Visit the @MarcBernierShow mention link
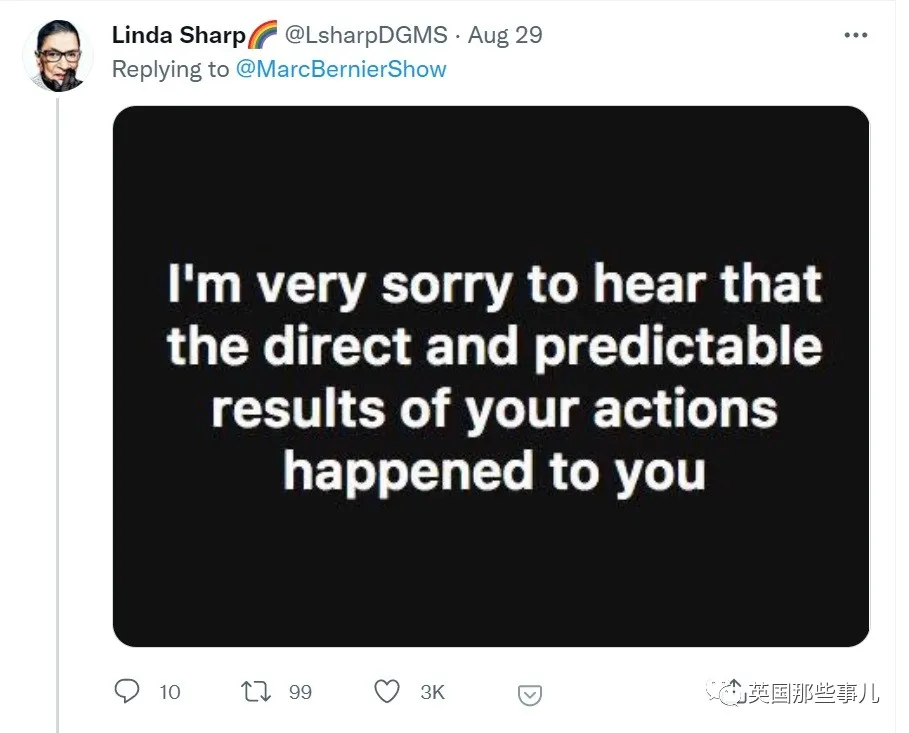 (x=341, y=69)
